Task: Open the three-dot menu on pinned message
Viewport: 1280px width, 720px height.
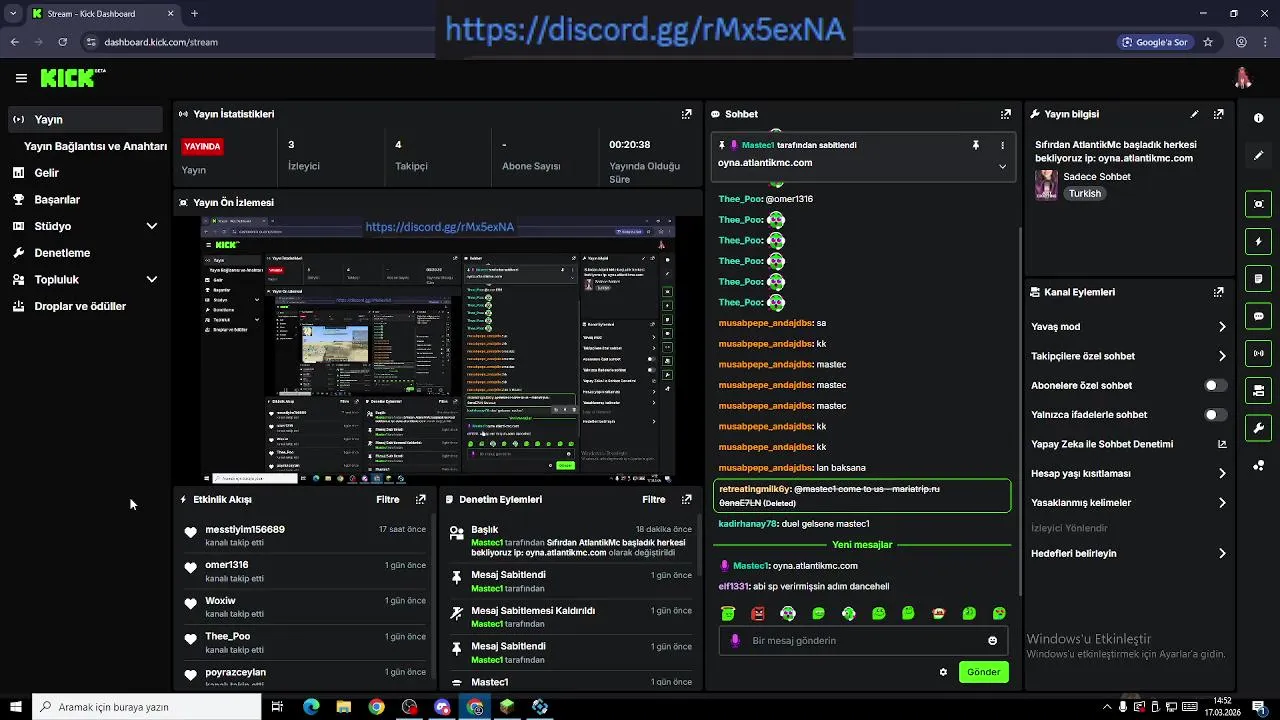Action: click(x=1002, y=145)
